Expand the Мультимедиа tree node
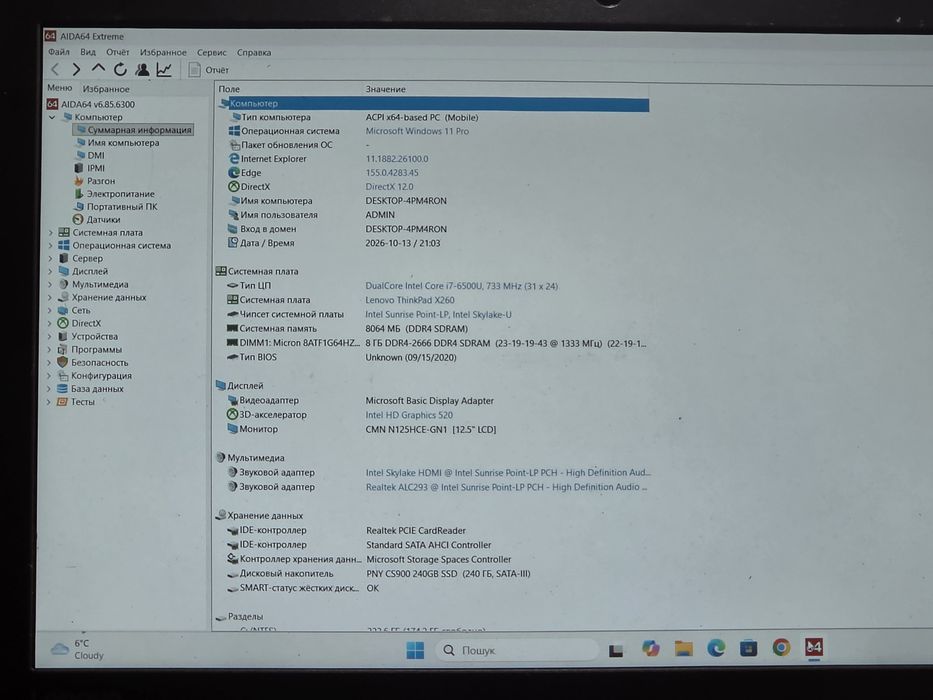Image resolution: width=933 pixels, height=700 pixels. click(51, 285)
